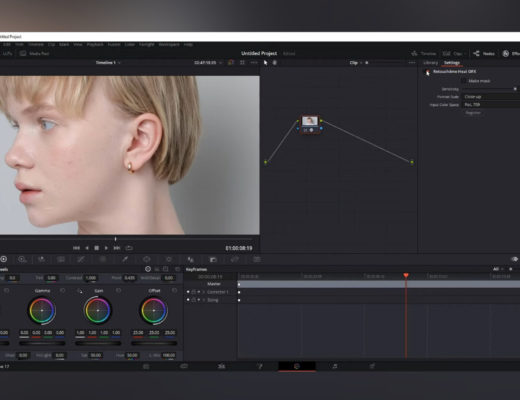Expand the Corrector 1 keyframe track
The image size is (520, 400).
pos(204,292)
